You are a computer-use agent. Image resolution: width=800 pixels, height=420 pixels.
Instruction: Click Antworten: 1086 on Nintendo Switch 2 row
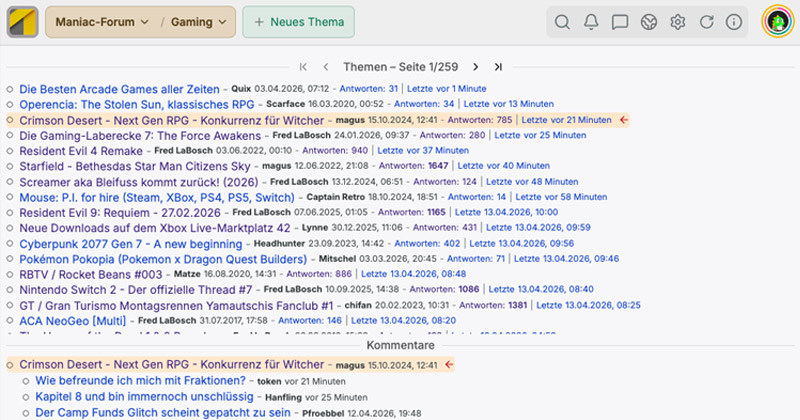[444, 289]
